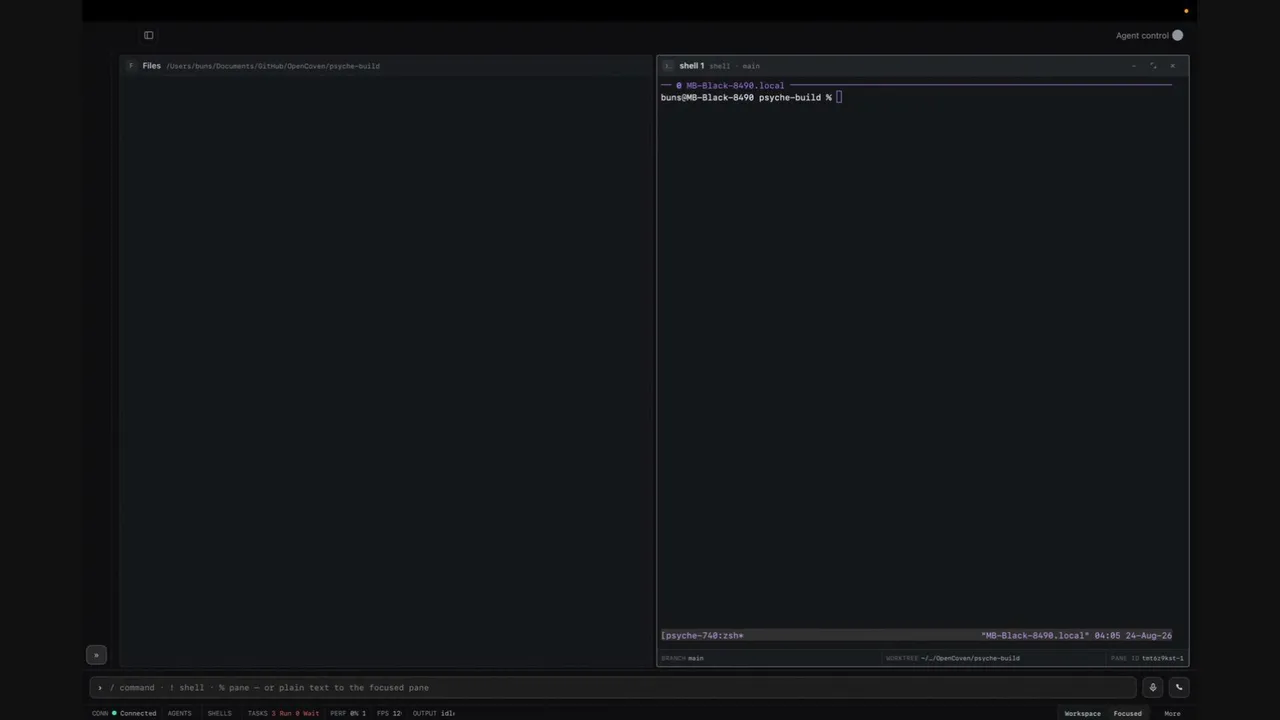Screen dimensions: 1280x720
Task: Open AGENTS in the status bar
Action: click(x=179, y=713)
